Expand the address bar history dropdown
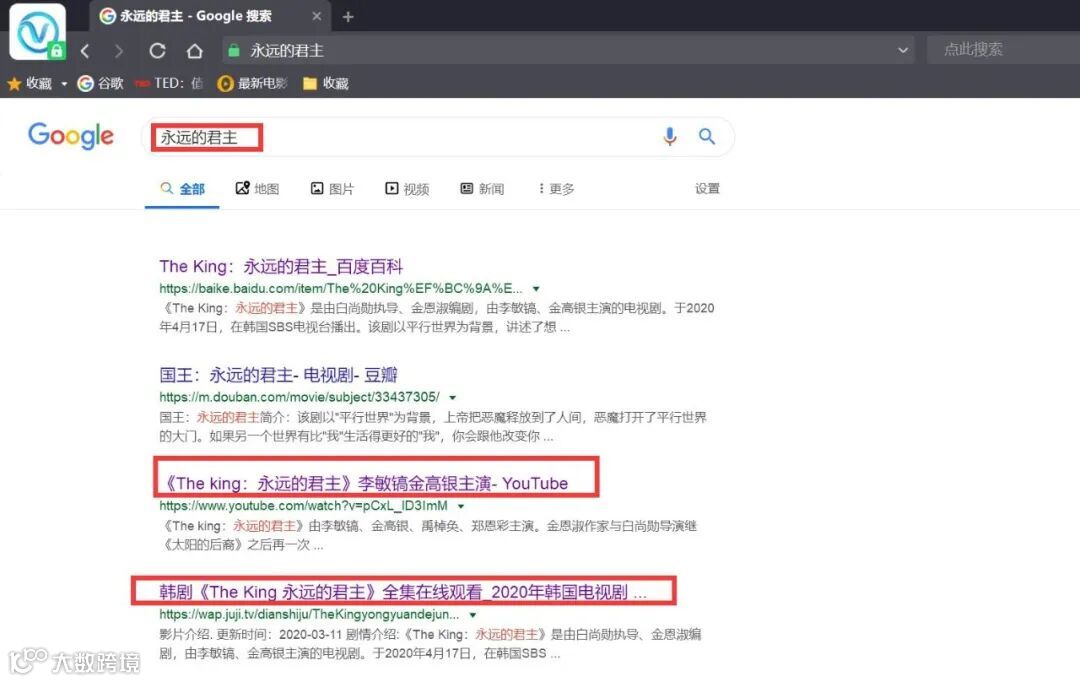Viewport: 1080px width, 682px height. pos(902,50)
